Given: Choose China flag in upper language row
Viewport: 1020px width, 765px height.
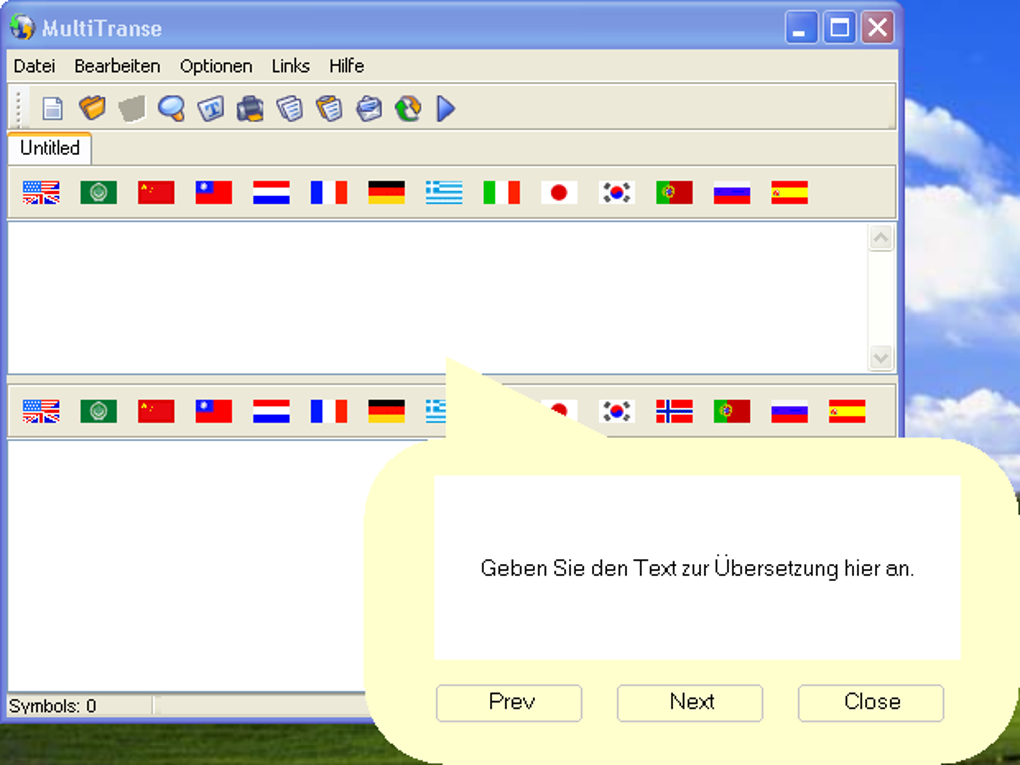Looking at the screenshot, I should pyautogui.click(x=156, y=193).
